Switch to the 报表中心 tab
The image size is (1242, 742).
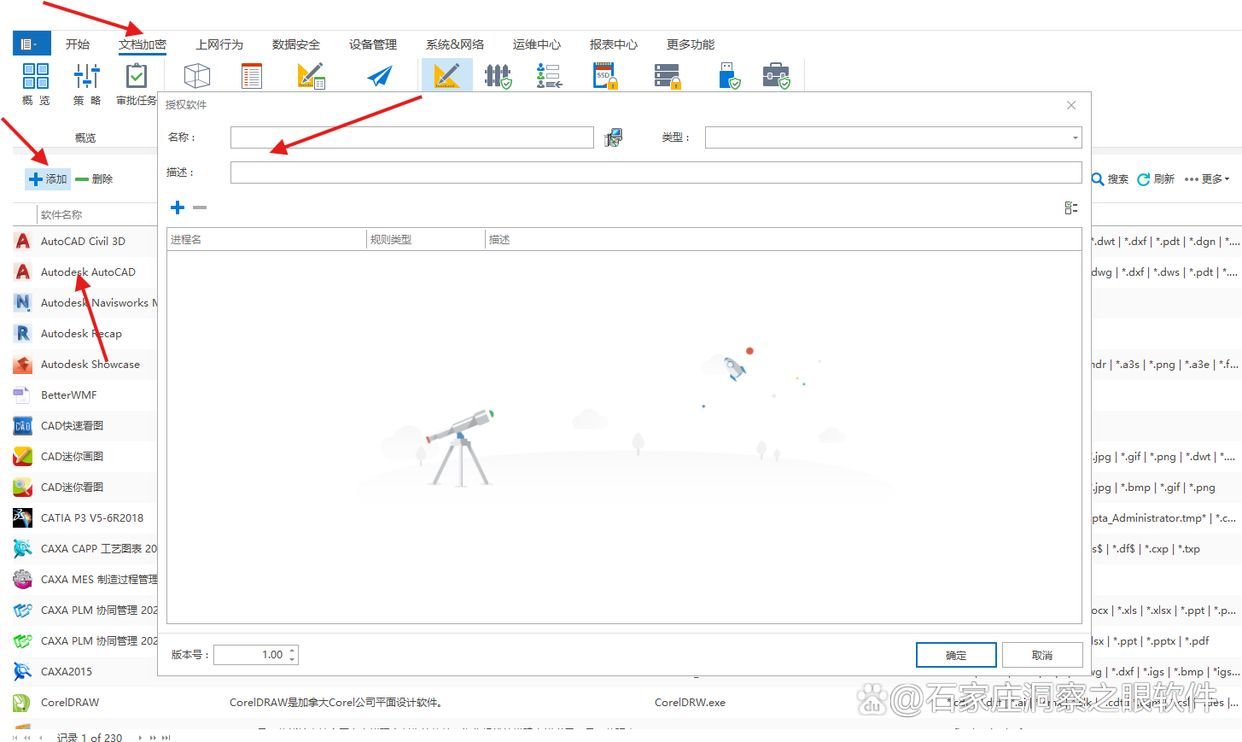[x=614, y=44]
